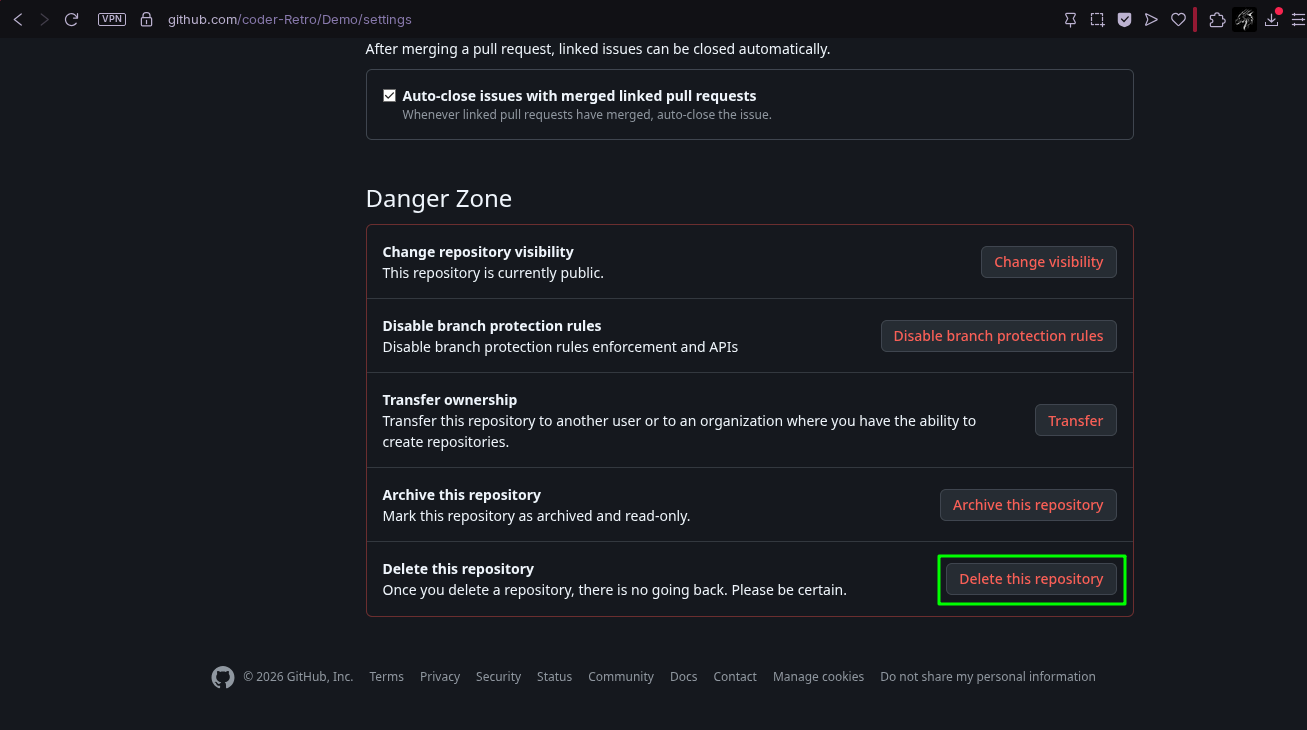Click the Transfer button
The image size is (1307, 730).
(x=1075, y=421)
